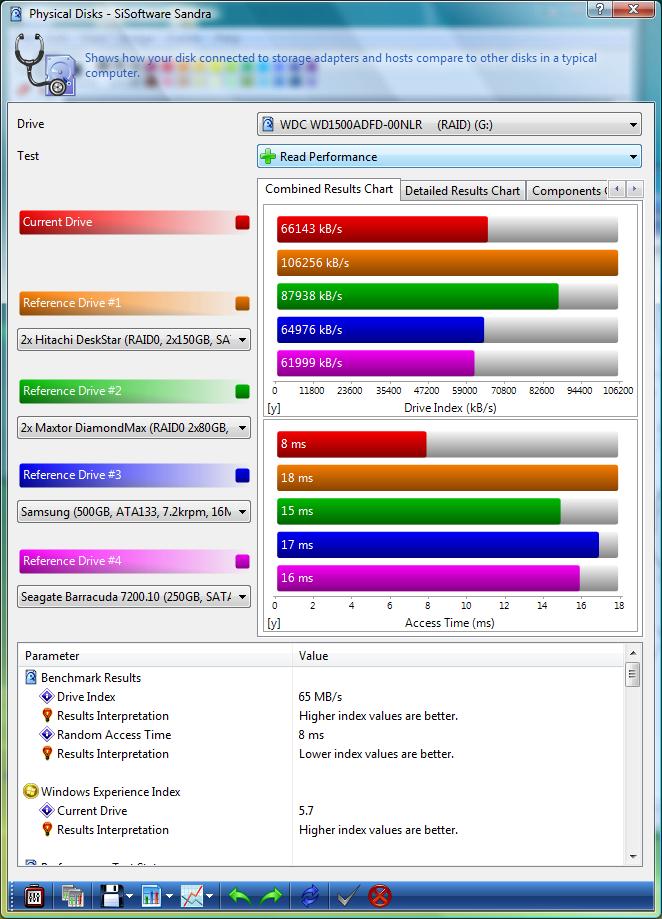Click the Parameter column header
Viewport: 662px width, 919px height.
(155, 655)
